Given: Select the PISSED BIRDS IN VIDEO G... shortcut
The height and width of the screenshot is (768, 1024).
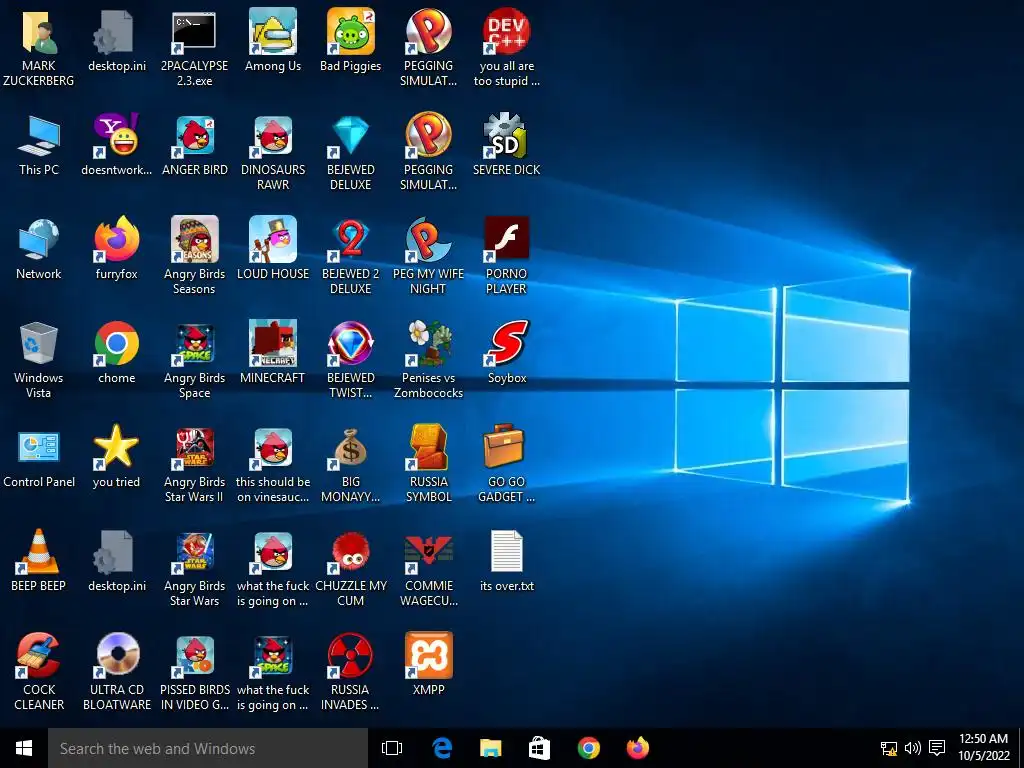Looking at the screenshot, I should point(194,655).
